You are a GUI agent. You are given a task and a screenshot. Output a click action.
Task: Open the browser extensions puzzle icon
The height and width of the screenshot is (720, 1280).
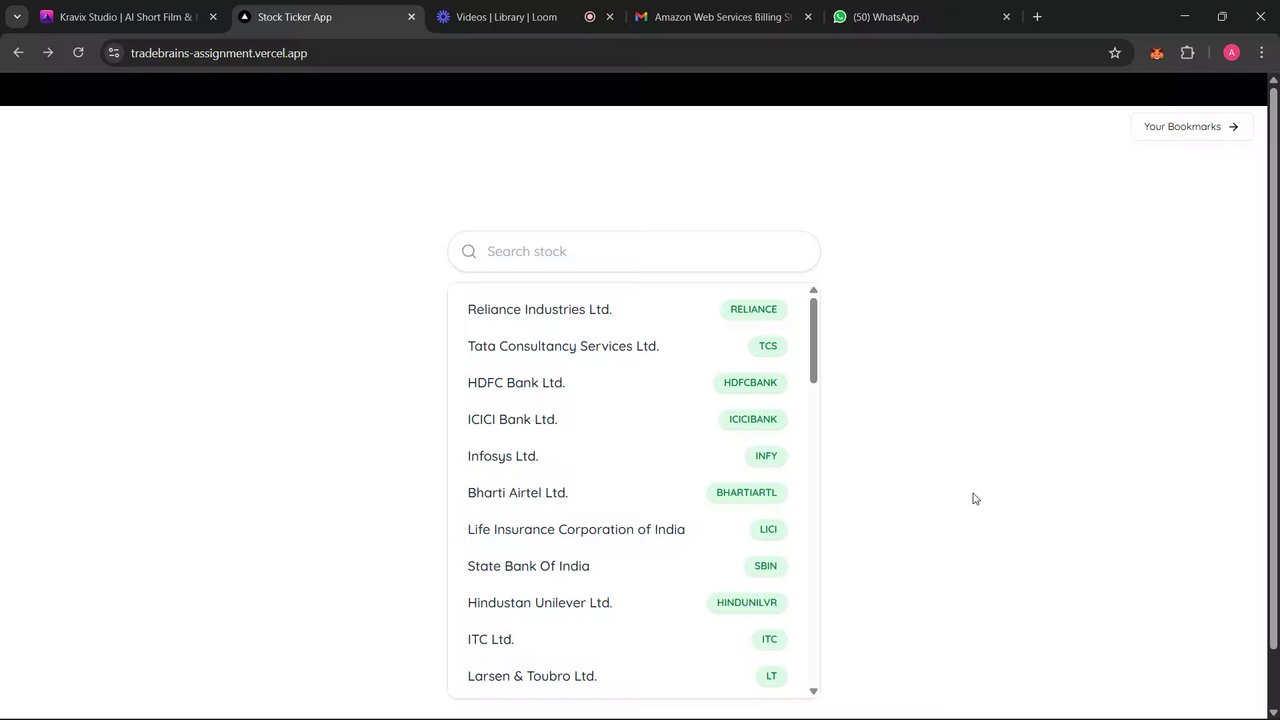coord(1188,53)
